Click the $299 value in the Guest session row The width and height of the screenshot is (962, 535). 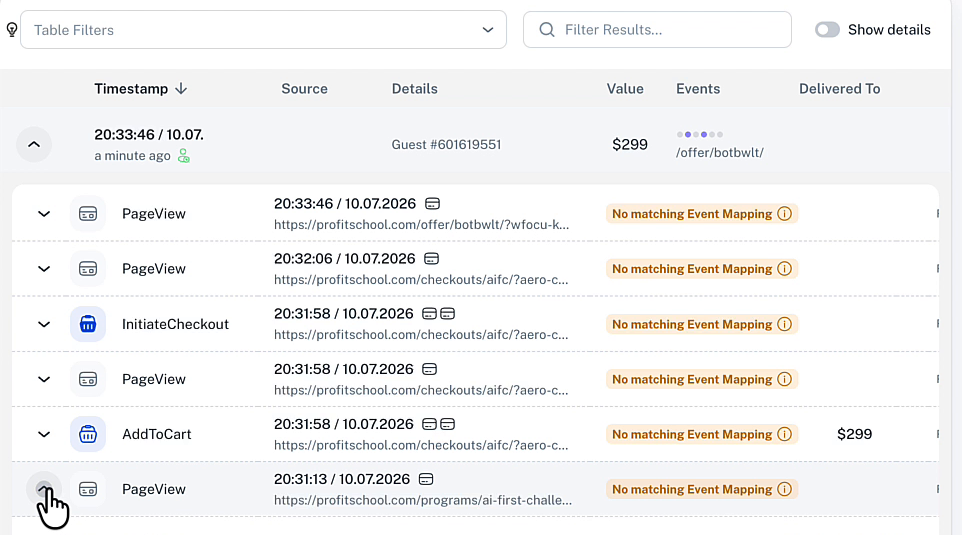tap(630, 144)
